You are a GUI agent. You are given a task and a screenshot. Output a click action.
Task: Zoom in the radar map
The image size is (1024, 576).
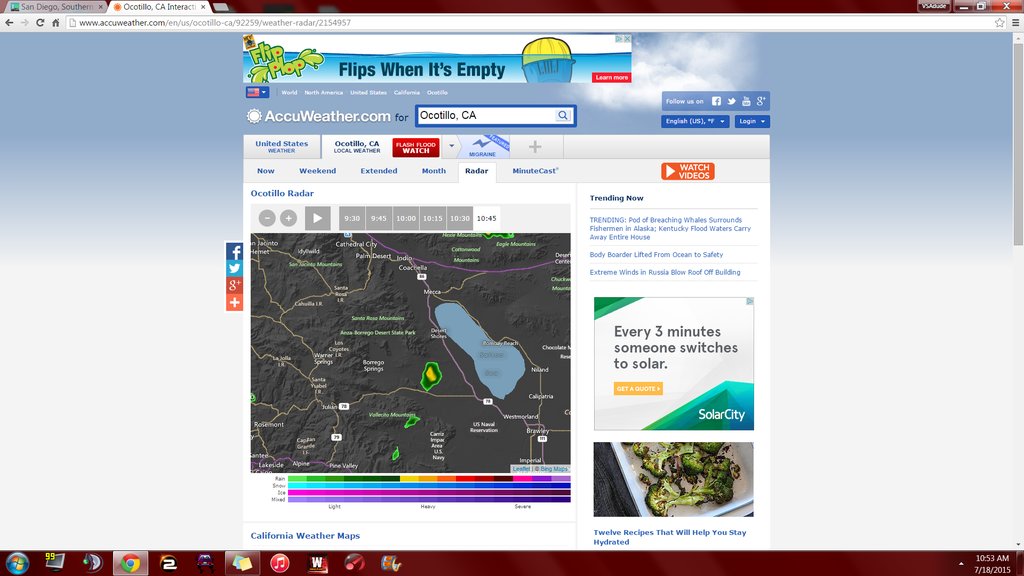pyautogui.click(x=288, y=218)
